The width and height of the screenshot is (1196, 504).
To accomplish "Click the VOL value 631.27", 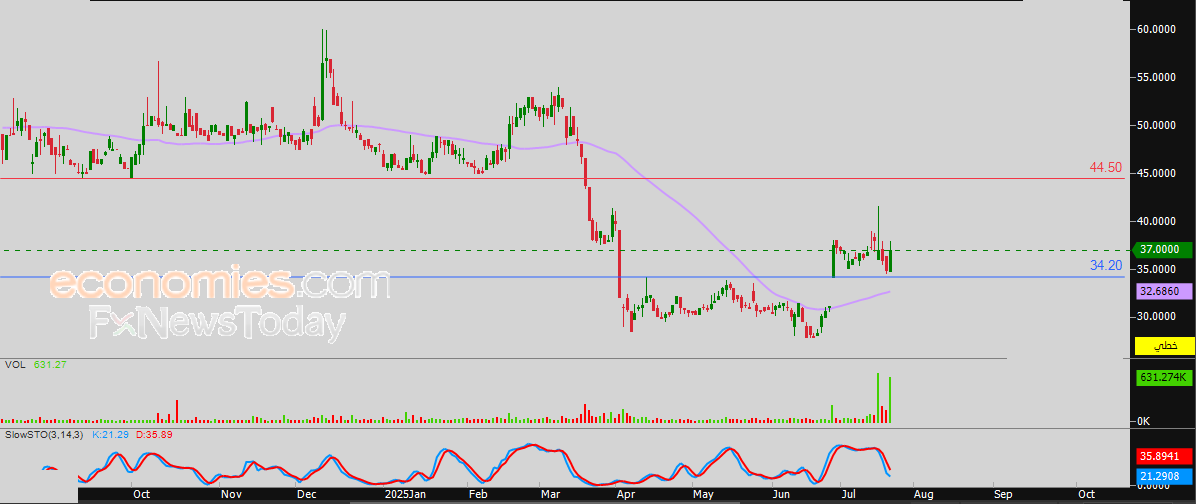I will click(50, 365).
